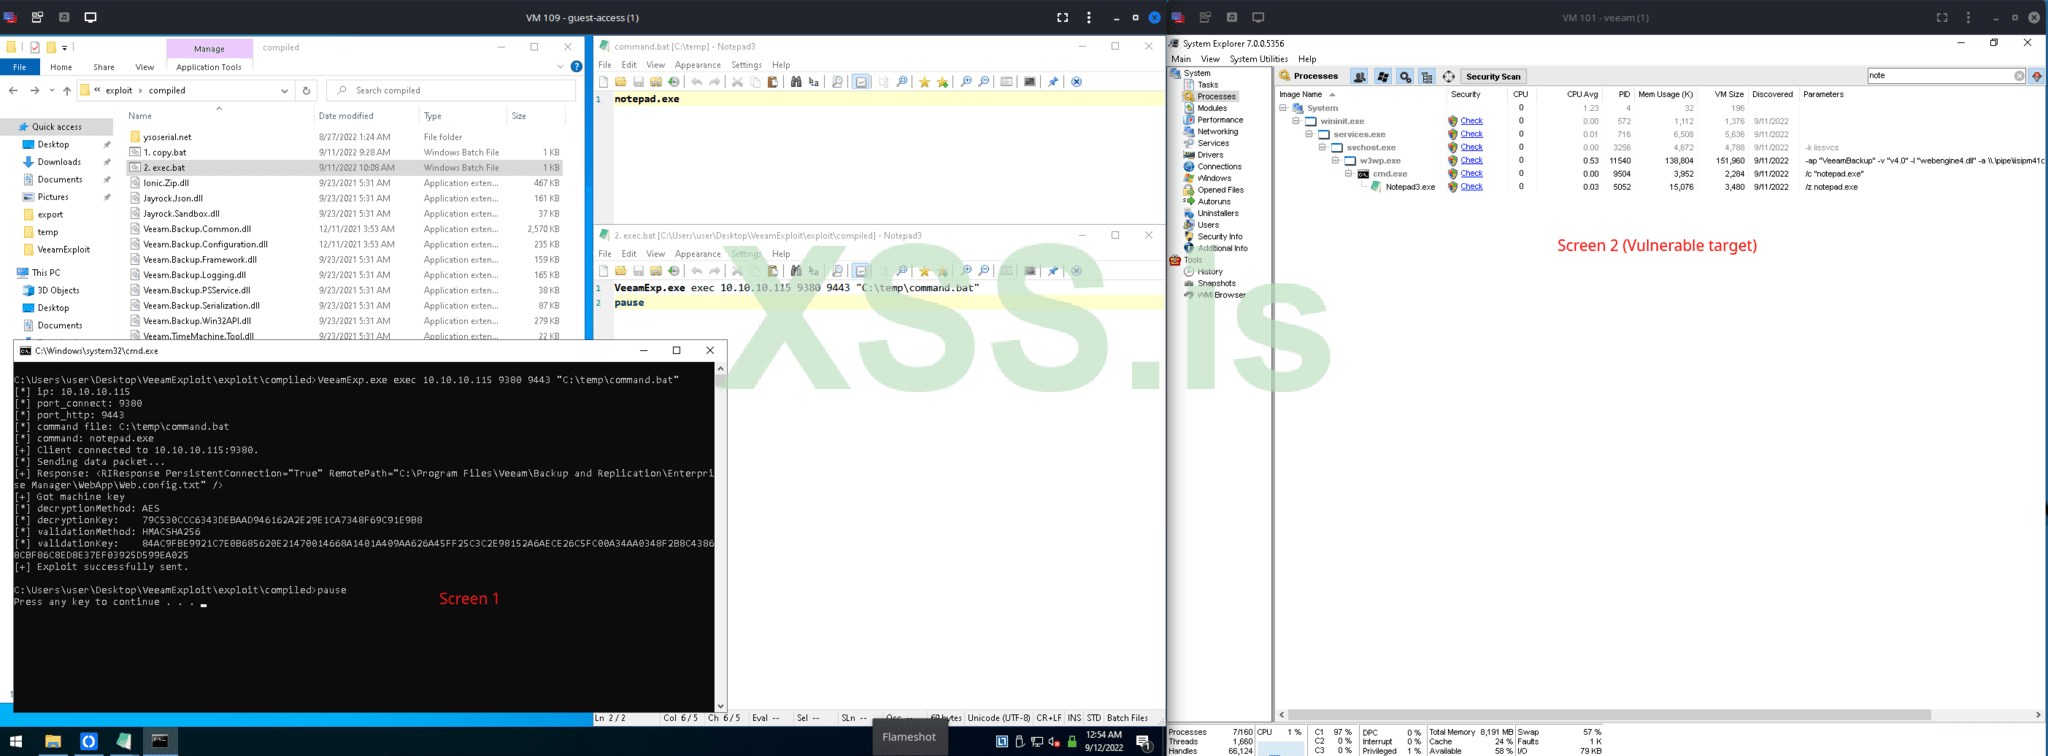The height and width of the screenshot is (756, 2048).
Task: Open System Utilities menu in System Explorer
Action: coord(1258,59)
